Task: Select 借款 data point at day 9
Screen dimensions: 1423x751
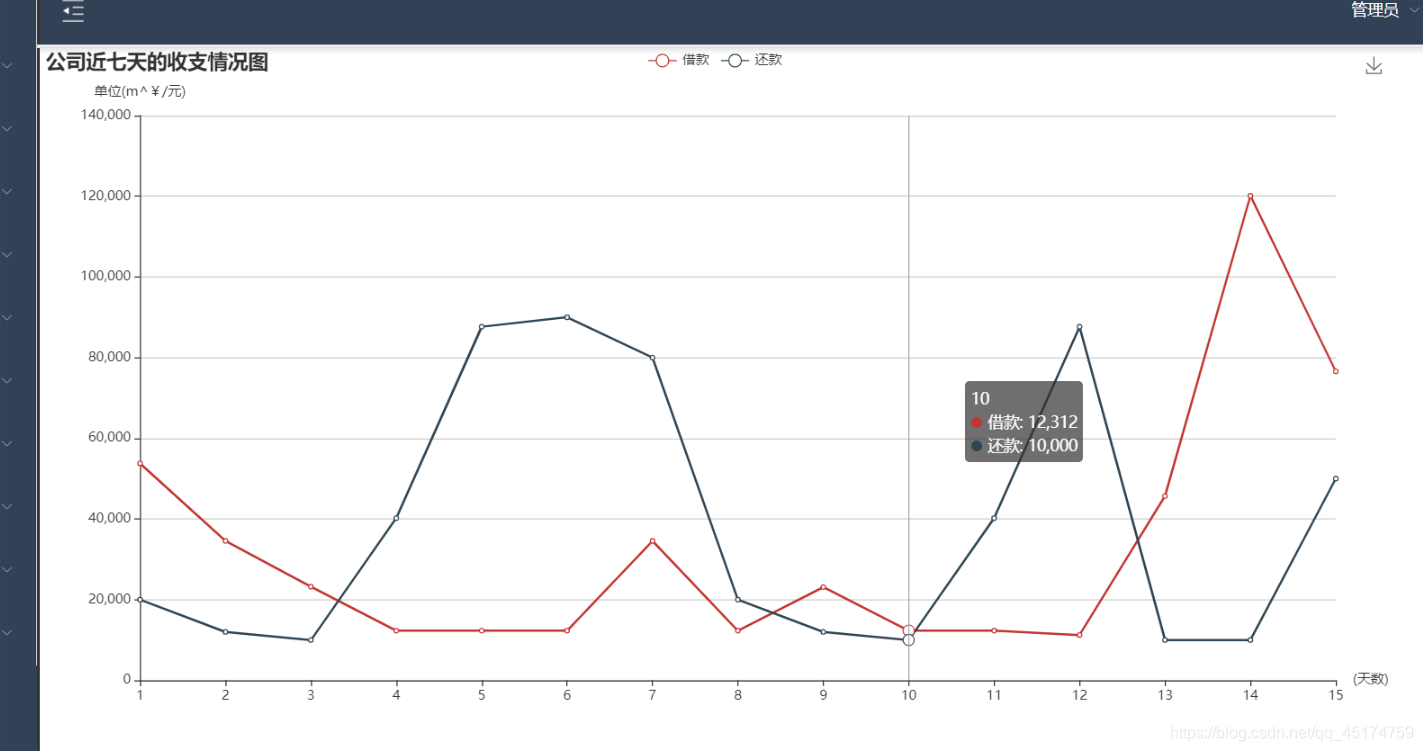Action: click(x=823, y=587)
